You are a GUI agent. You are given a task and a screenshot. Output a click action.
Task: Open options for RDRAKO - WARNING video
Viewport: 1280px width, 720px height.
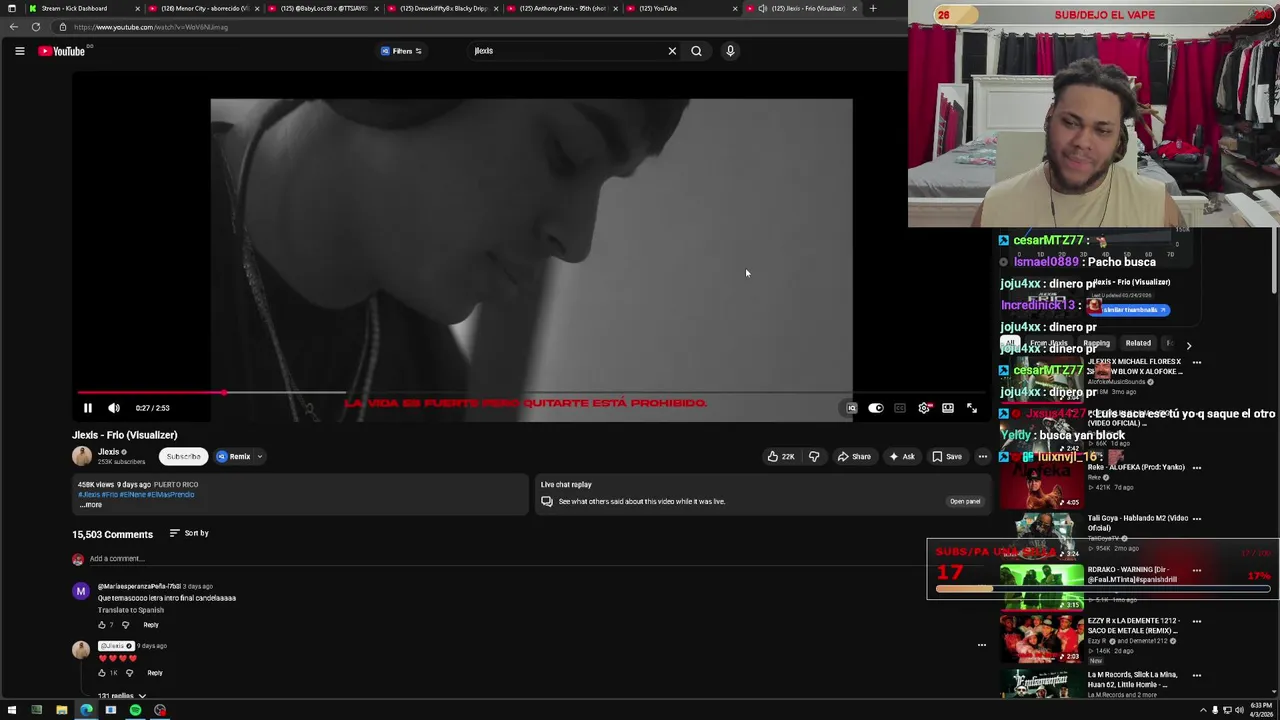[x=1197, y=570]
